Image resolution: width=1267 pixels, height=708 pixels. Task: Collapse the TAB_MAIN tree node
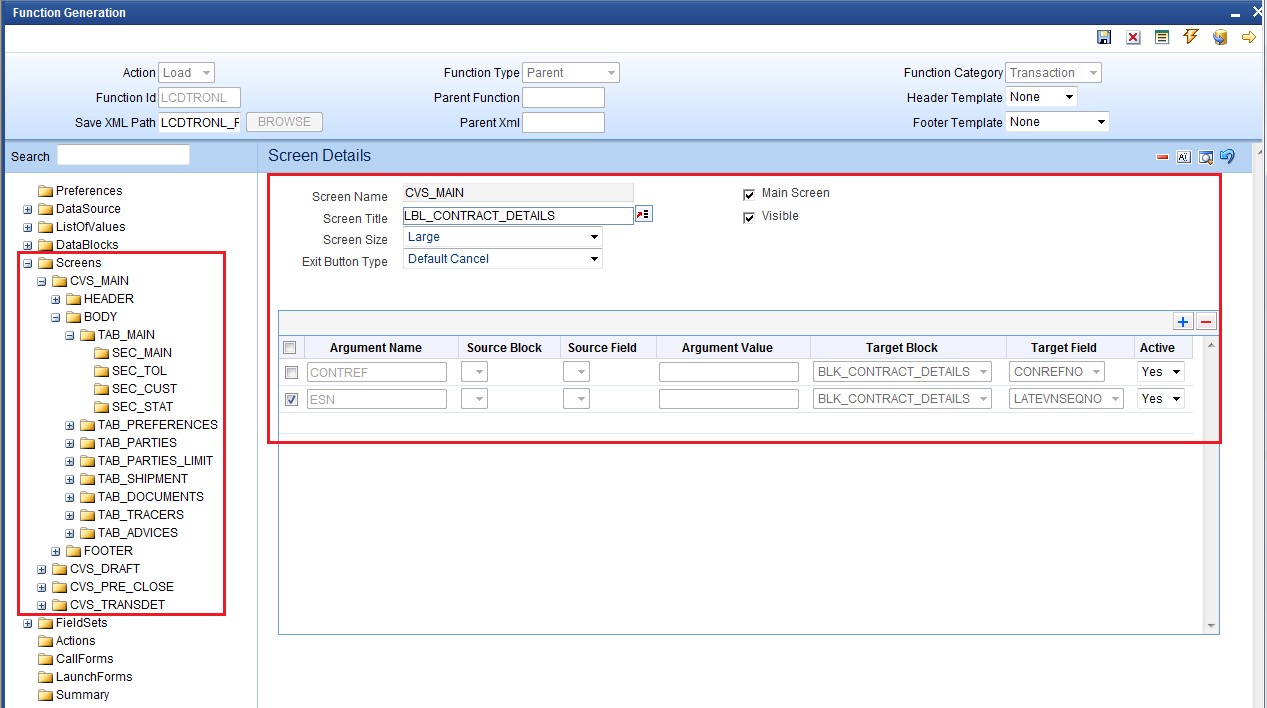[70, 335]
